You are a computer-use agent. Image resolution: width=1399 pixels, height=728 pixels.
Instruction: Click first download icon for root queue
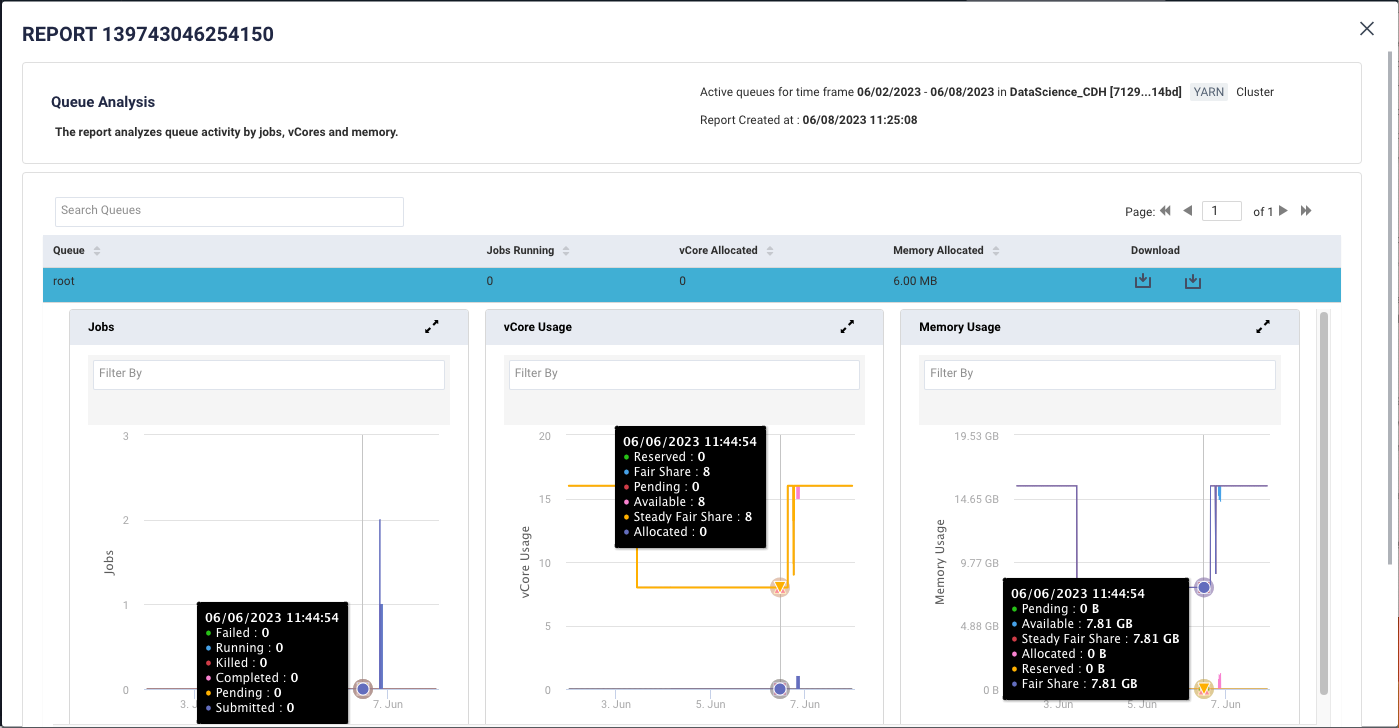[1143, 282]
